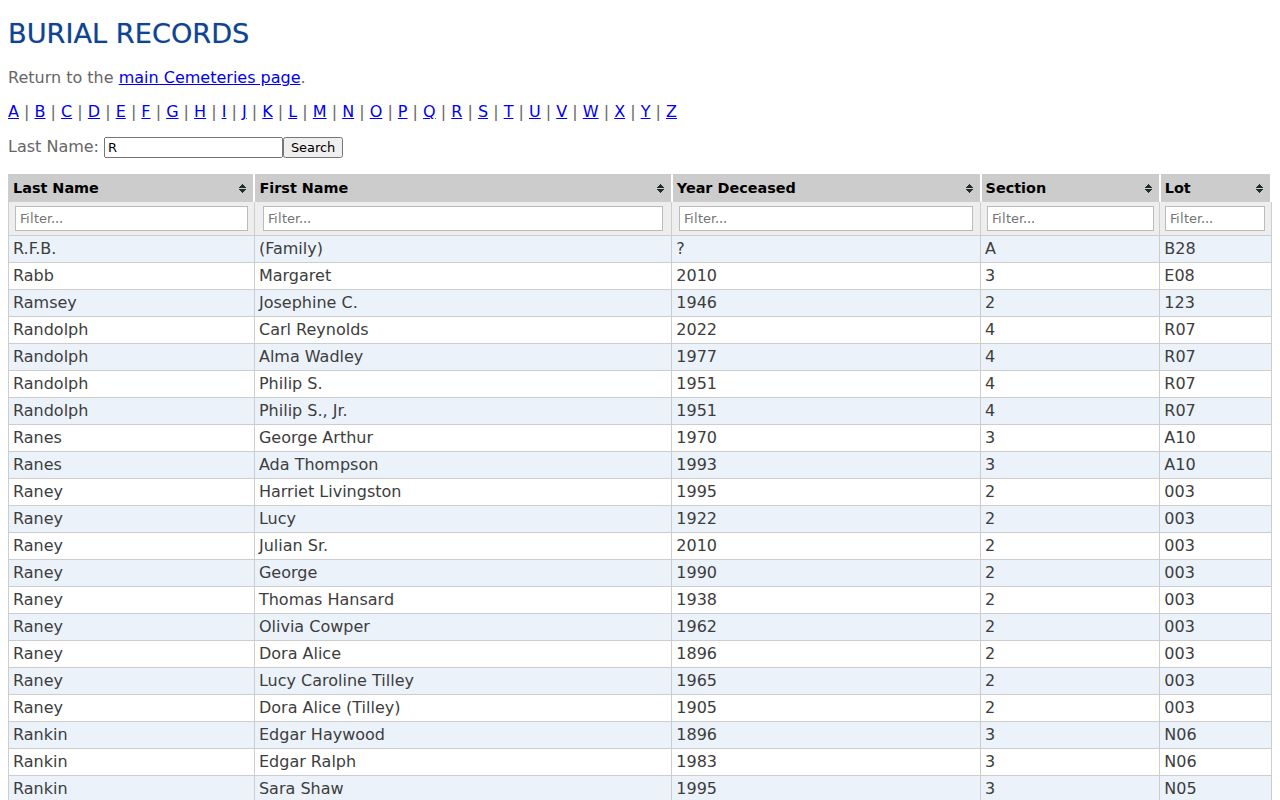Click the Section column filter box
Image resolution: width=1280 pixels, height=800 pixels.
point(1070,218)
